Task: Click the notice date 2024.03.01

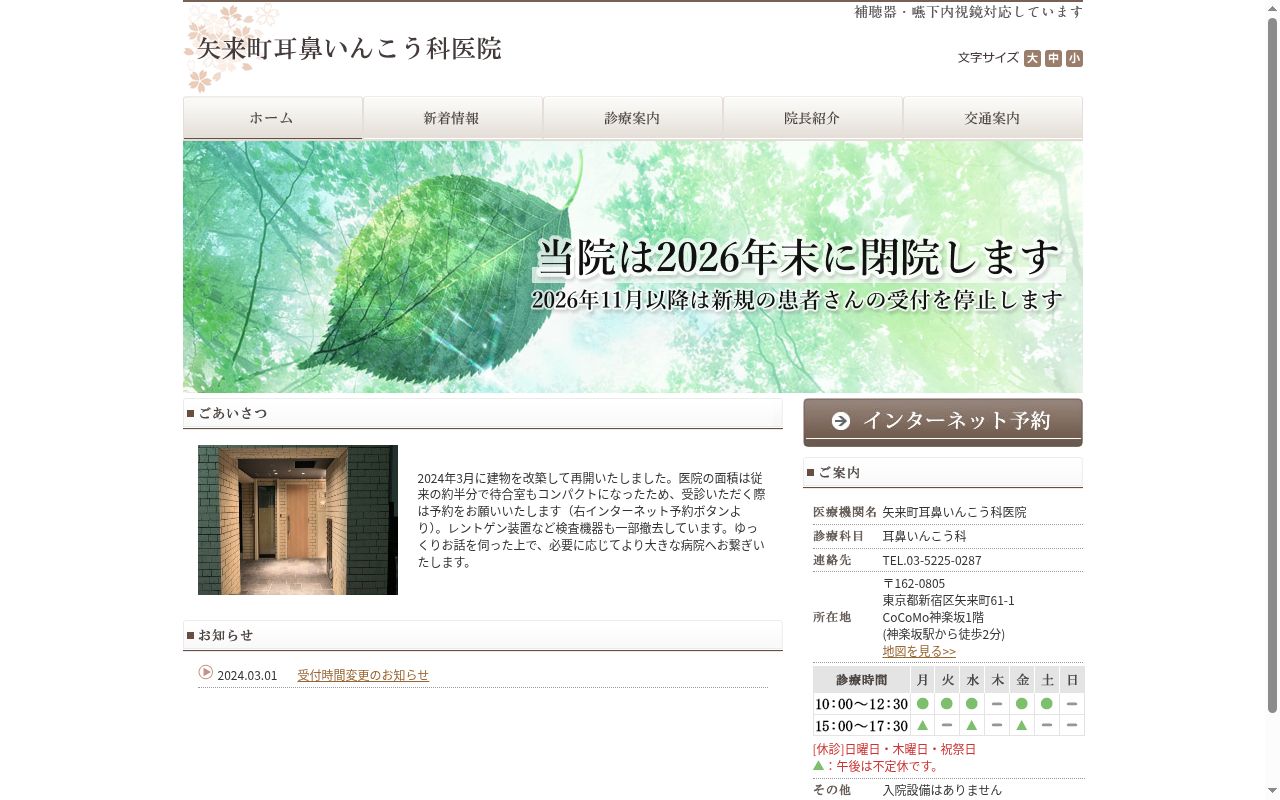Action: 247,675
